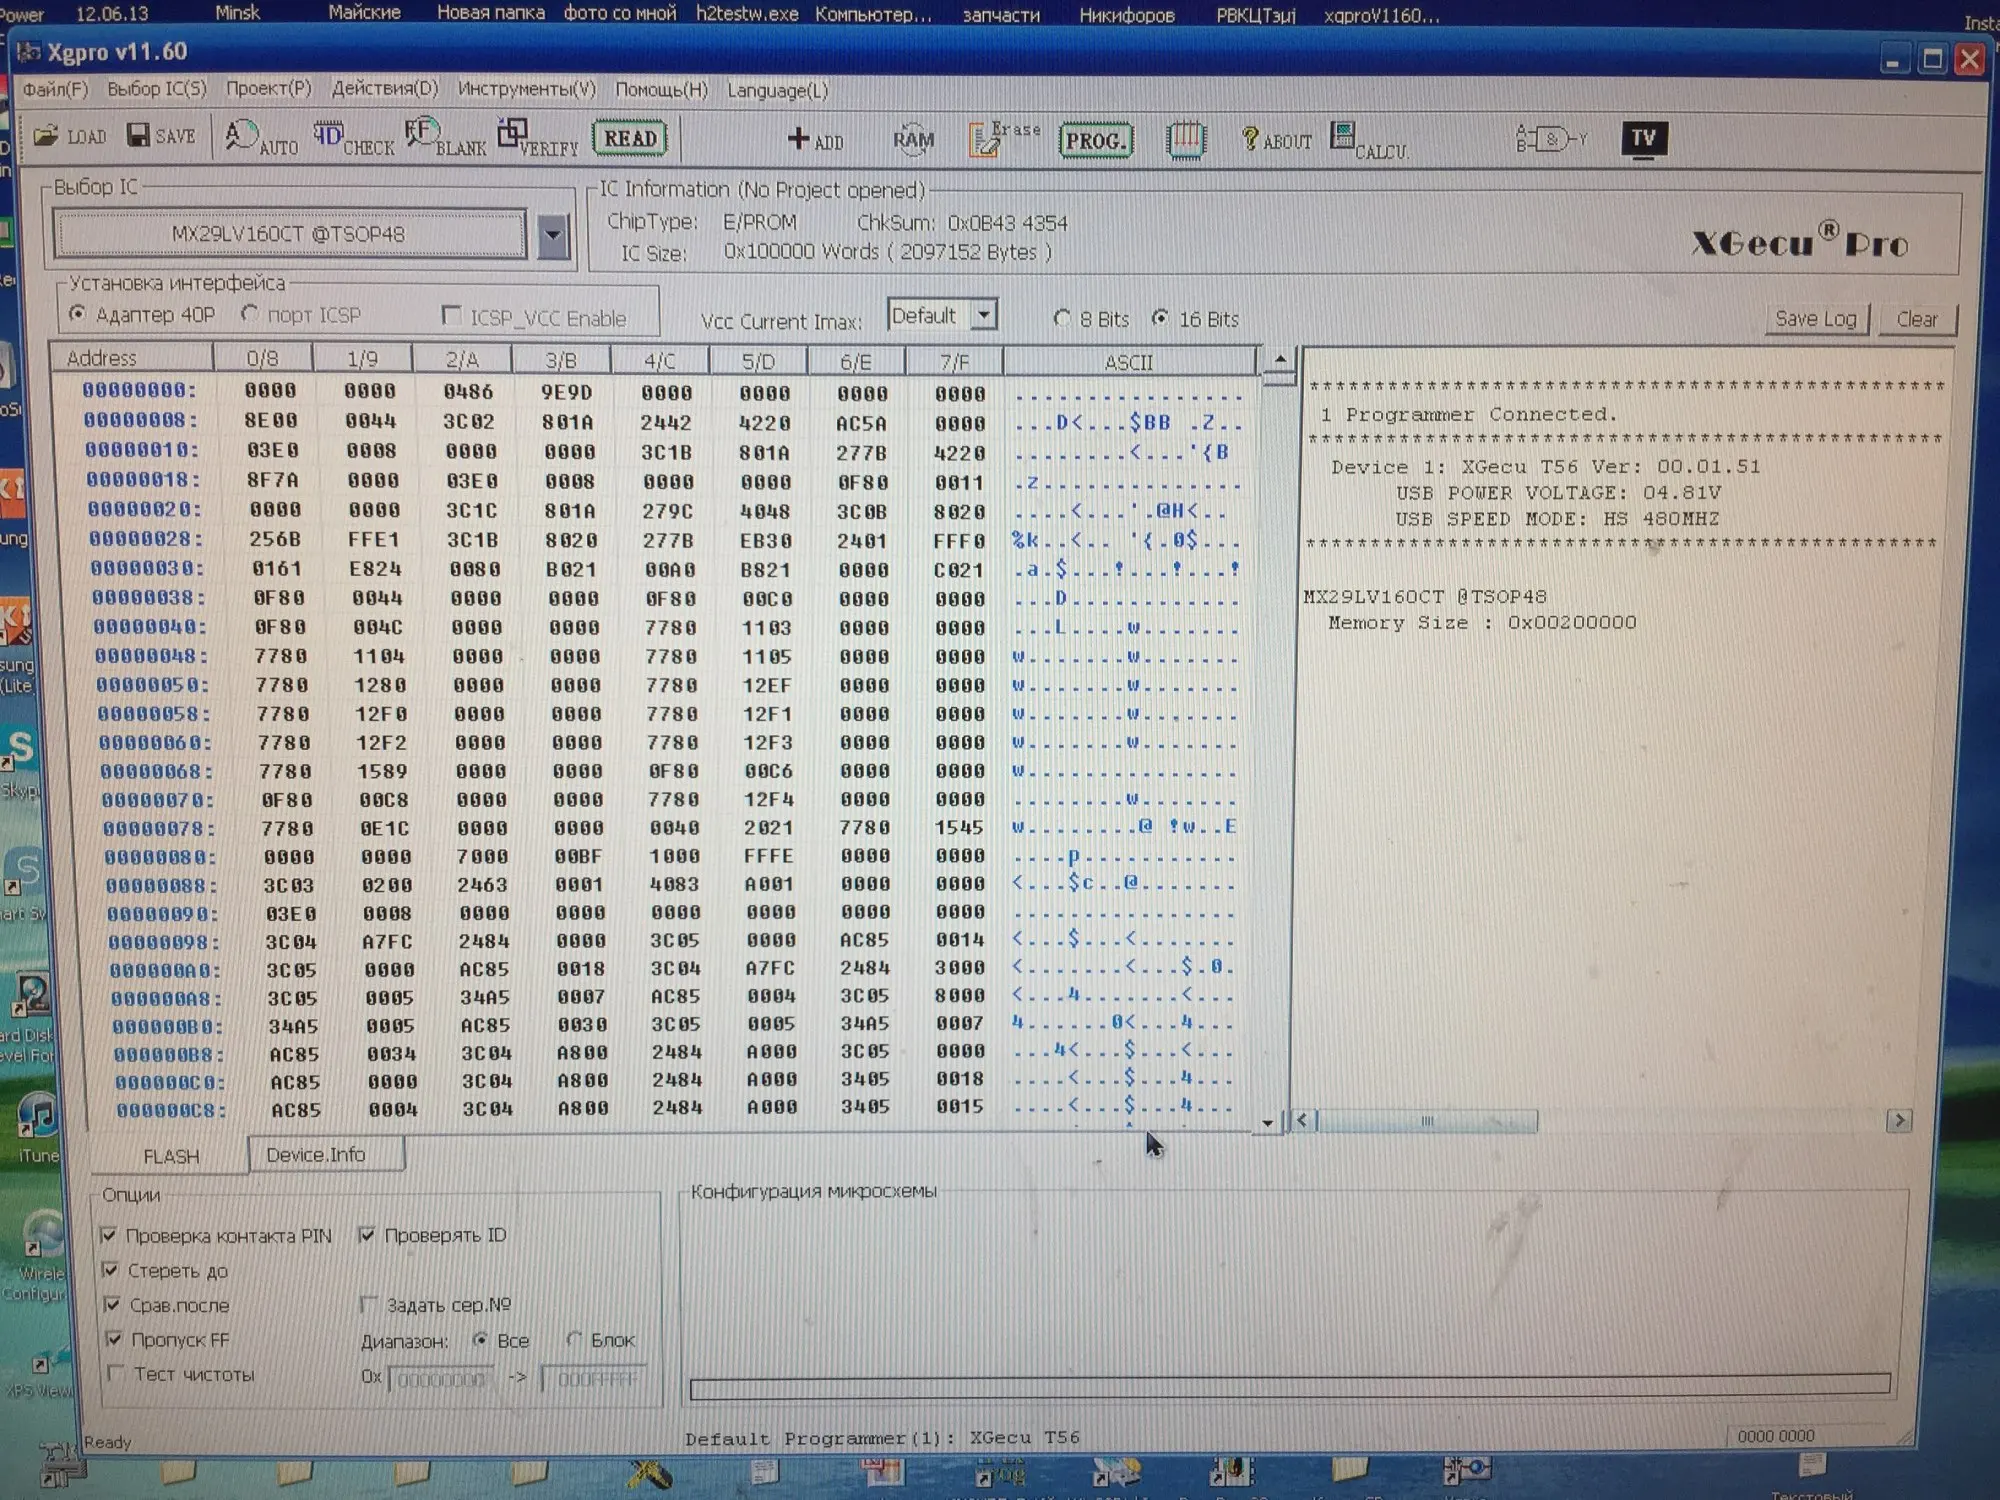Screen dimensions: 2000x1500
Task: Enable the ICSP_VCC Enable checkbox
Action: (x=452, y=317)
